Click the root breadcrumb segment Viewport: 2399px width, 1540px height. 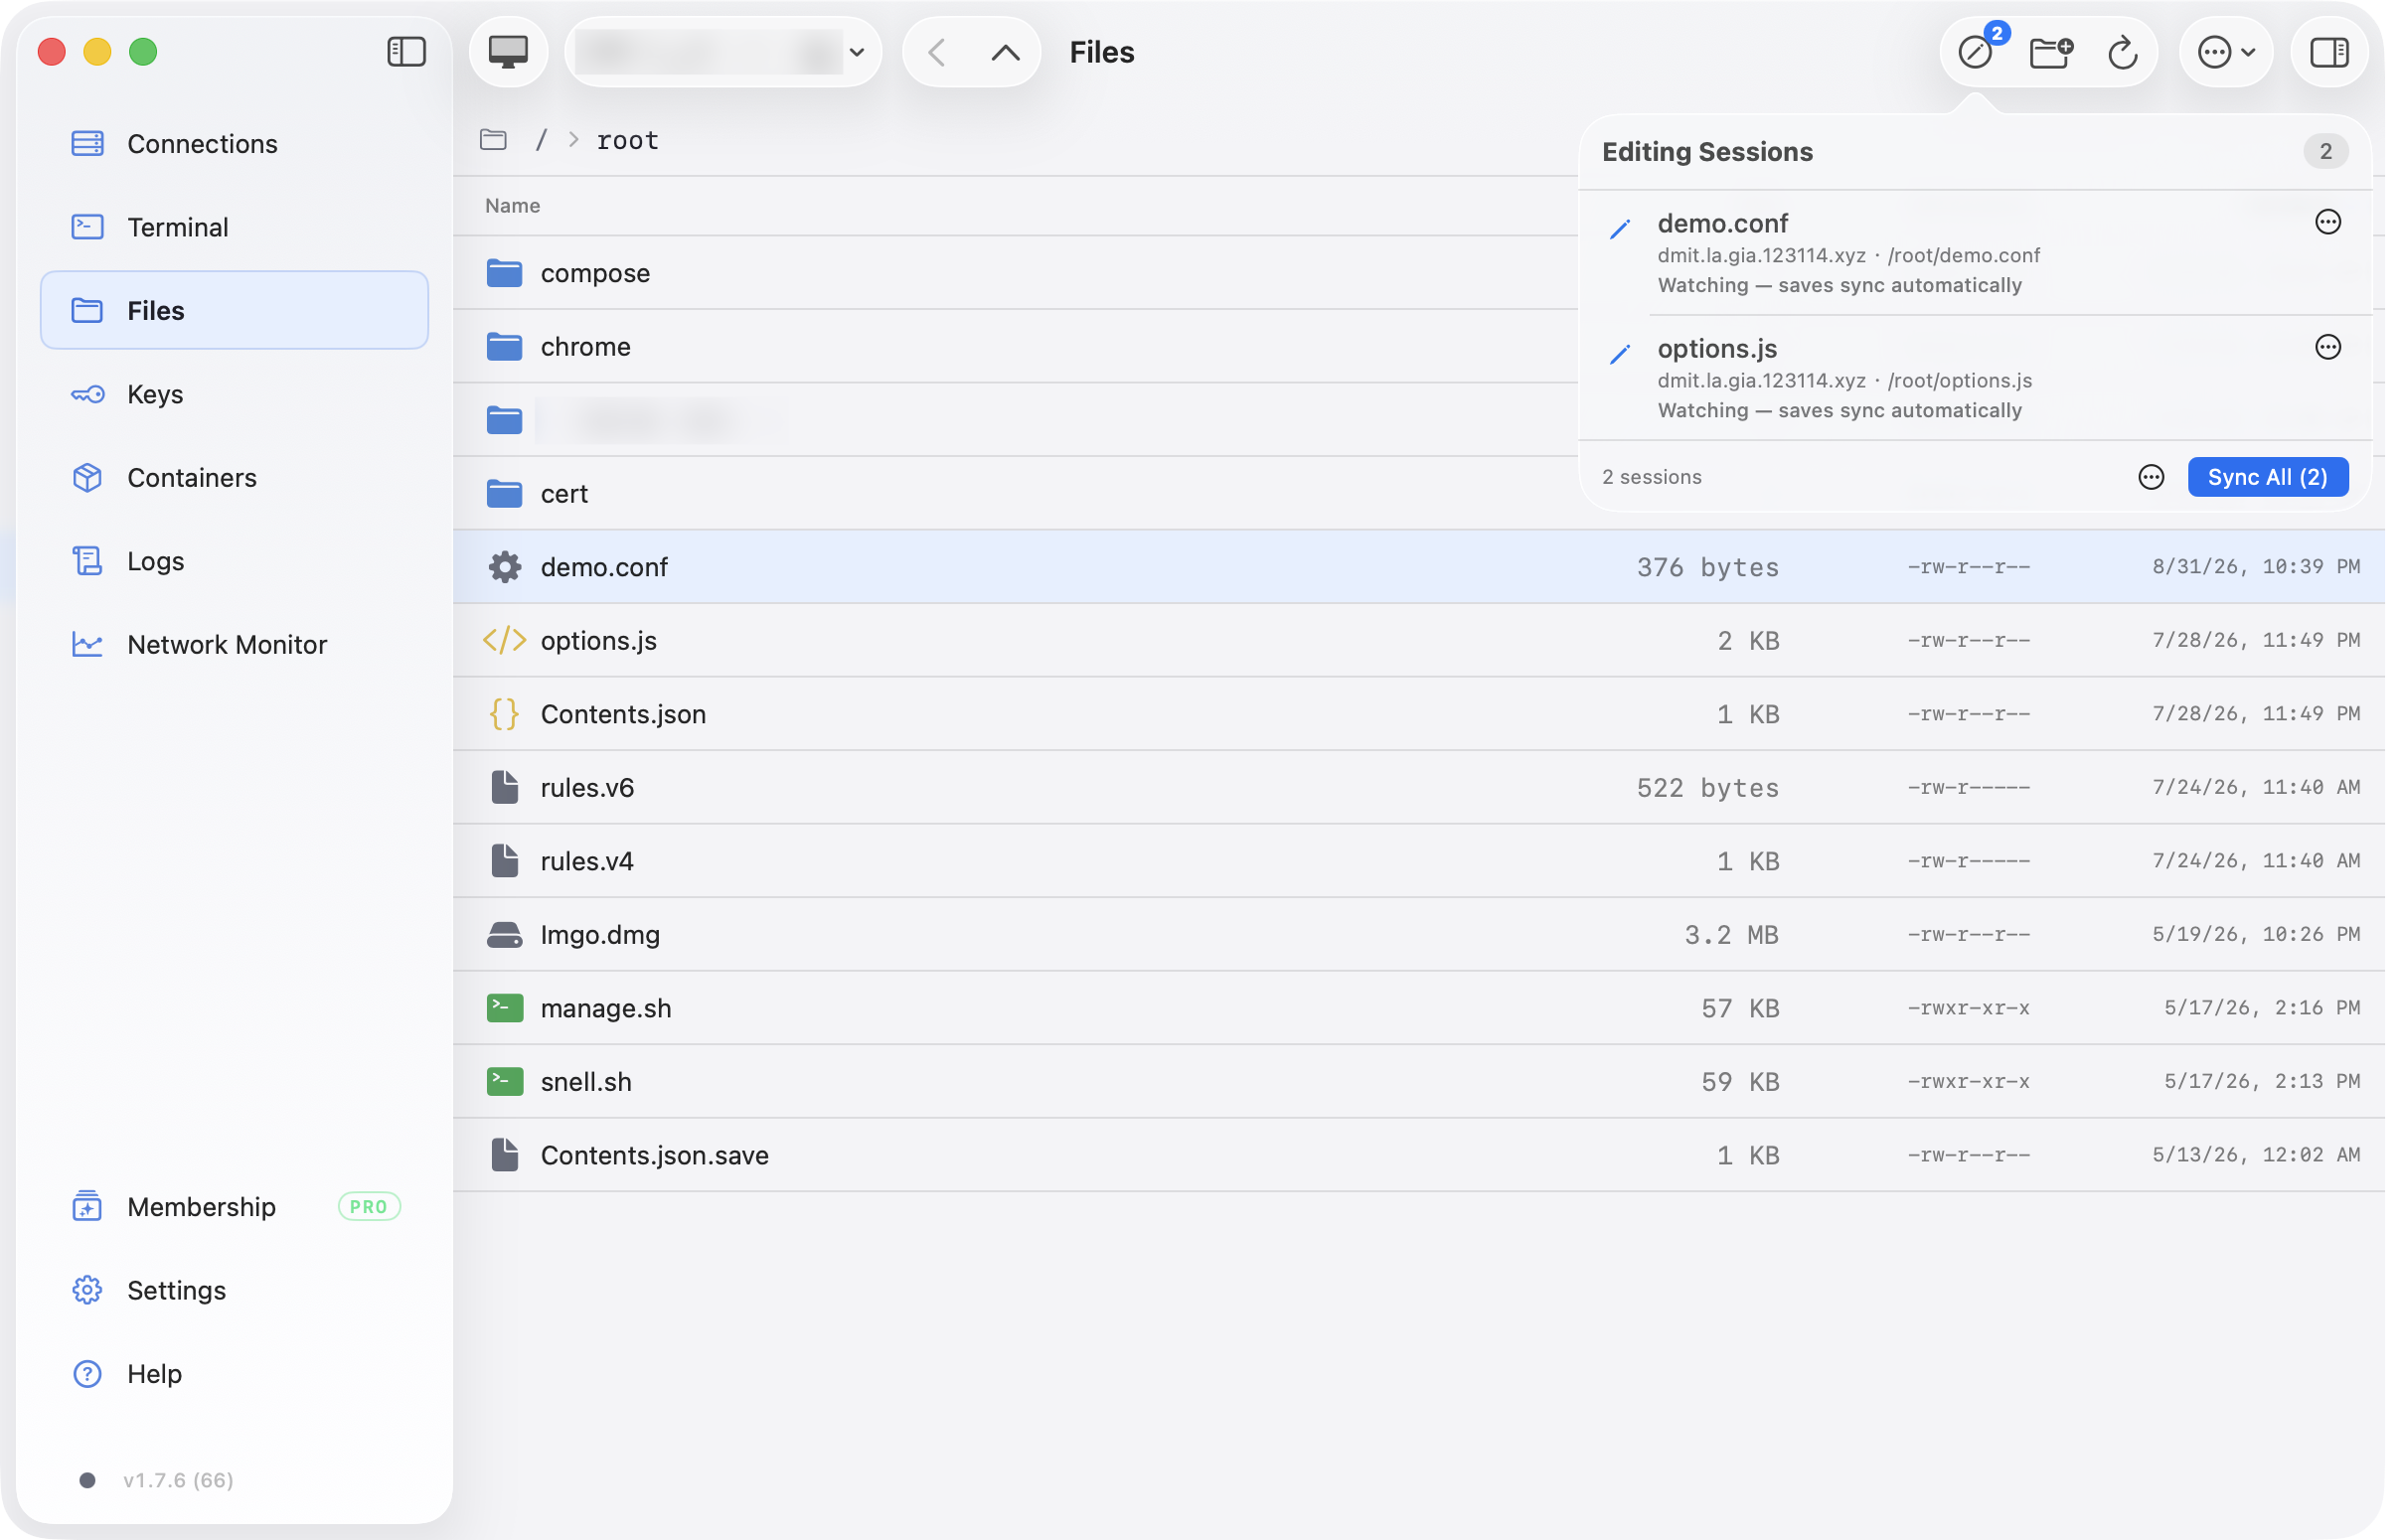(x=627, y=140)
